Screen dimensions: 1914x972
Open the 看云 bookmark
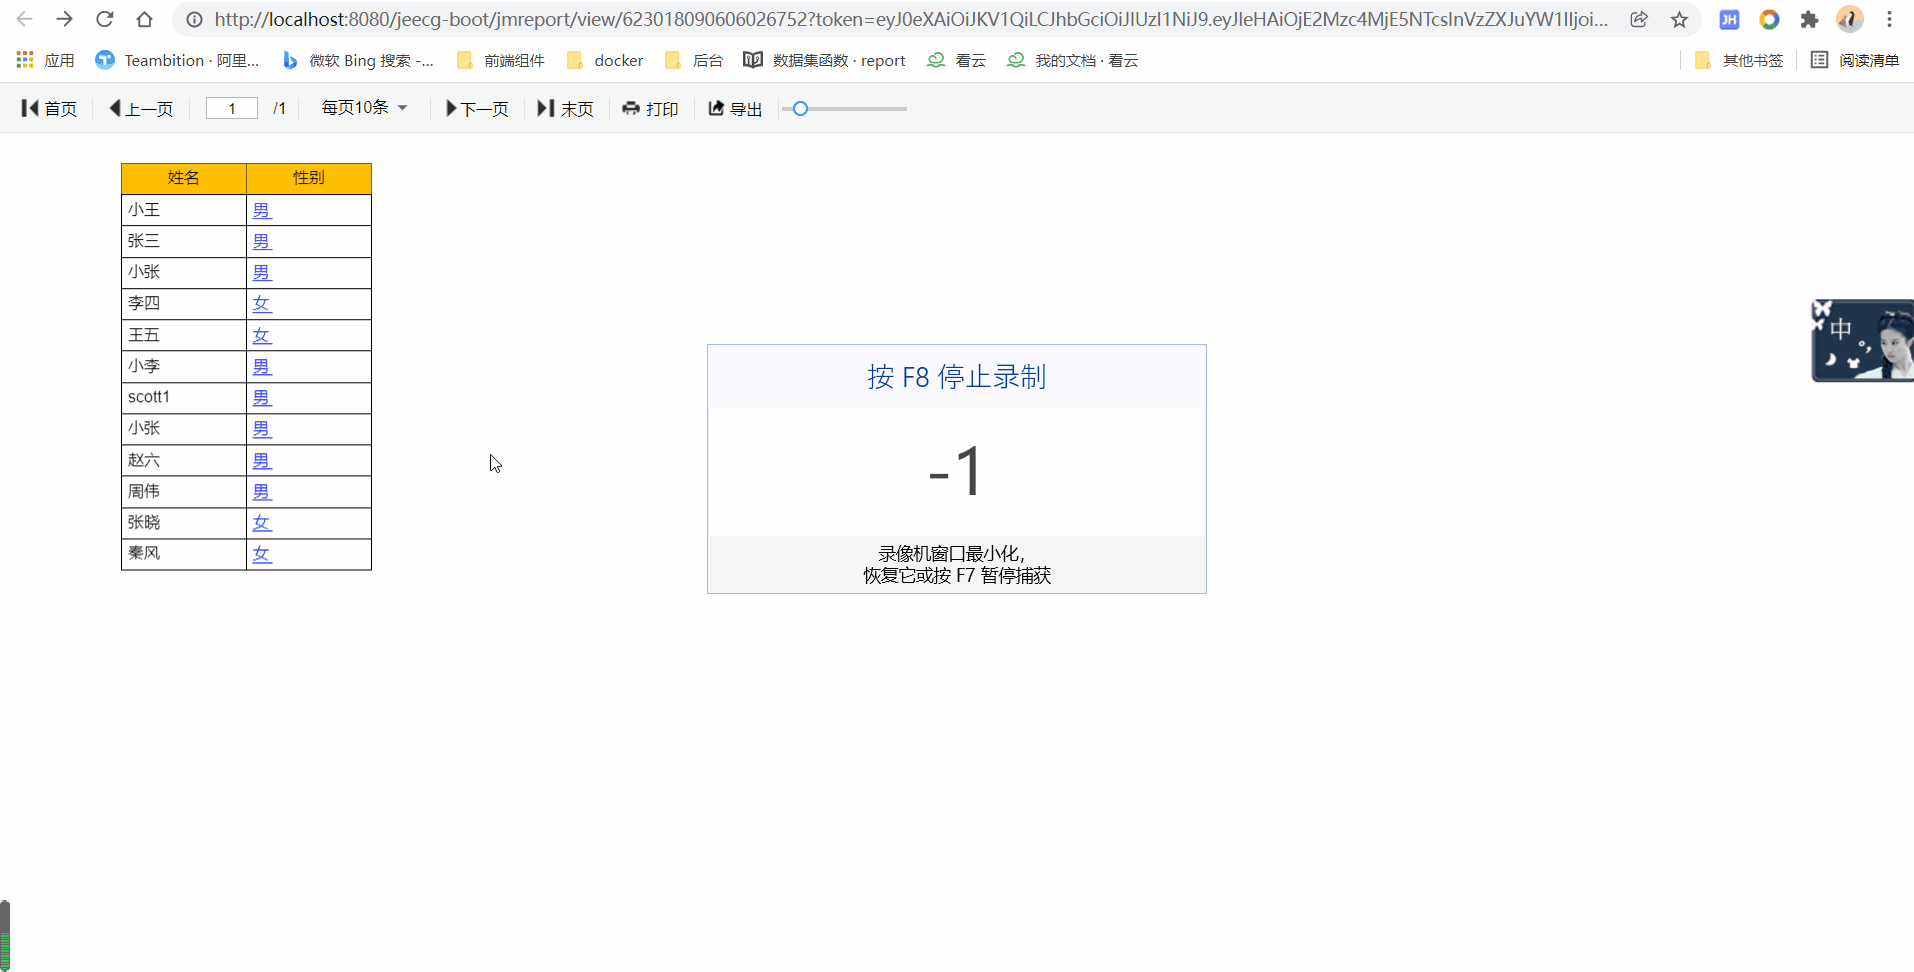956,60
